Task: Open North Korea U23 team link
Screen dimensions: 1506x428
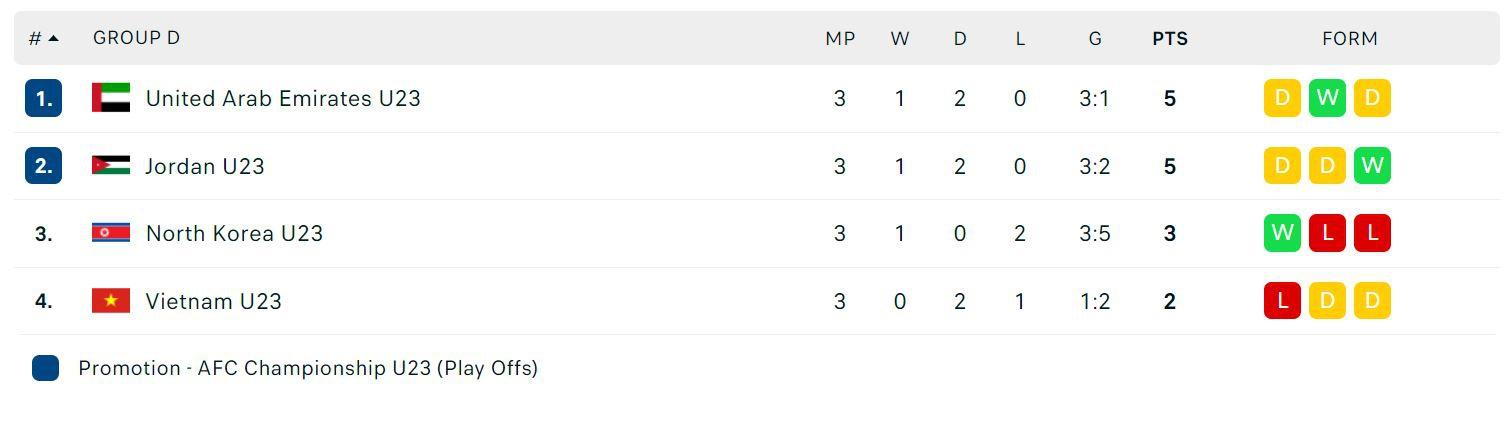Action: (x=234, y=233)
